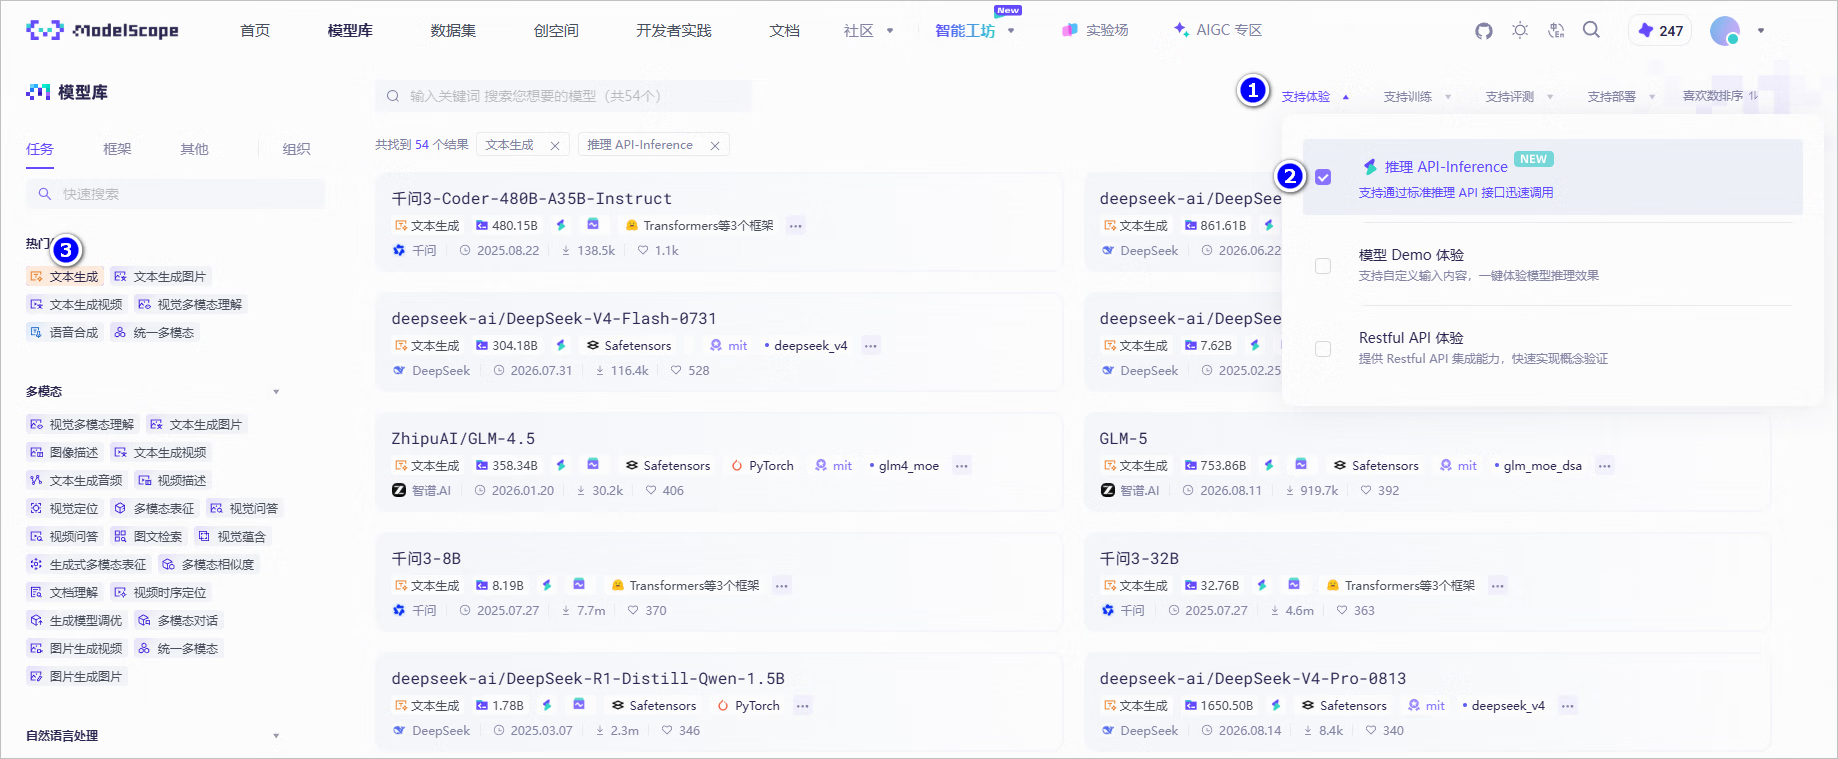Select the 文本生成视频 hot task tag

point(76,305)
